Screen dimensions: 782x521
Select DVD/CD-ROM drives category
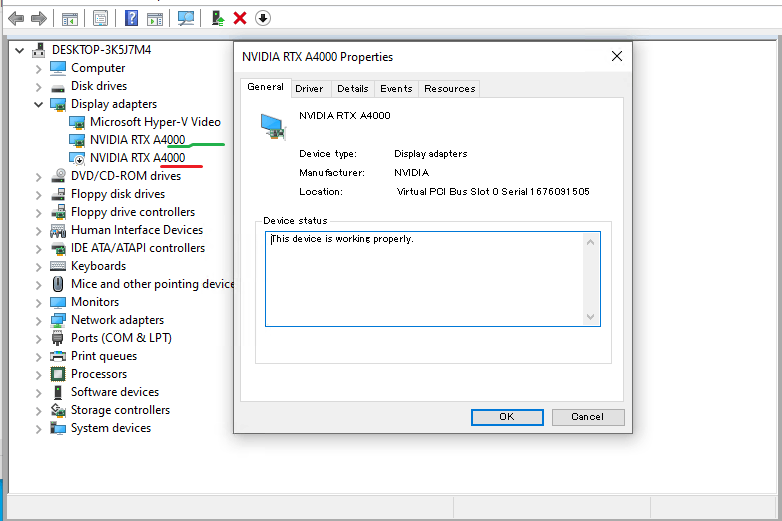(x=126, y=175)
